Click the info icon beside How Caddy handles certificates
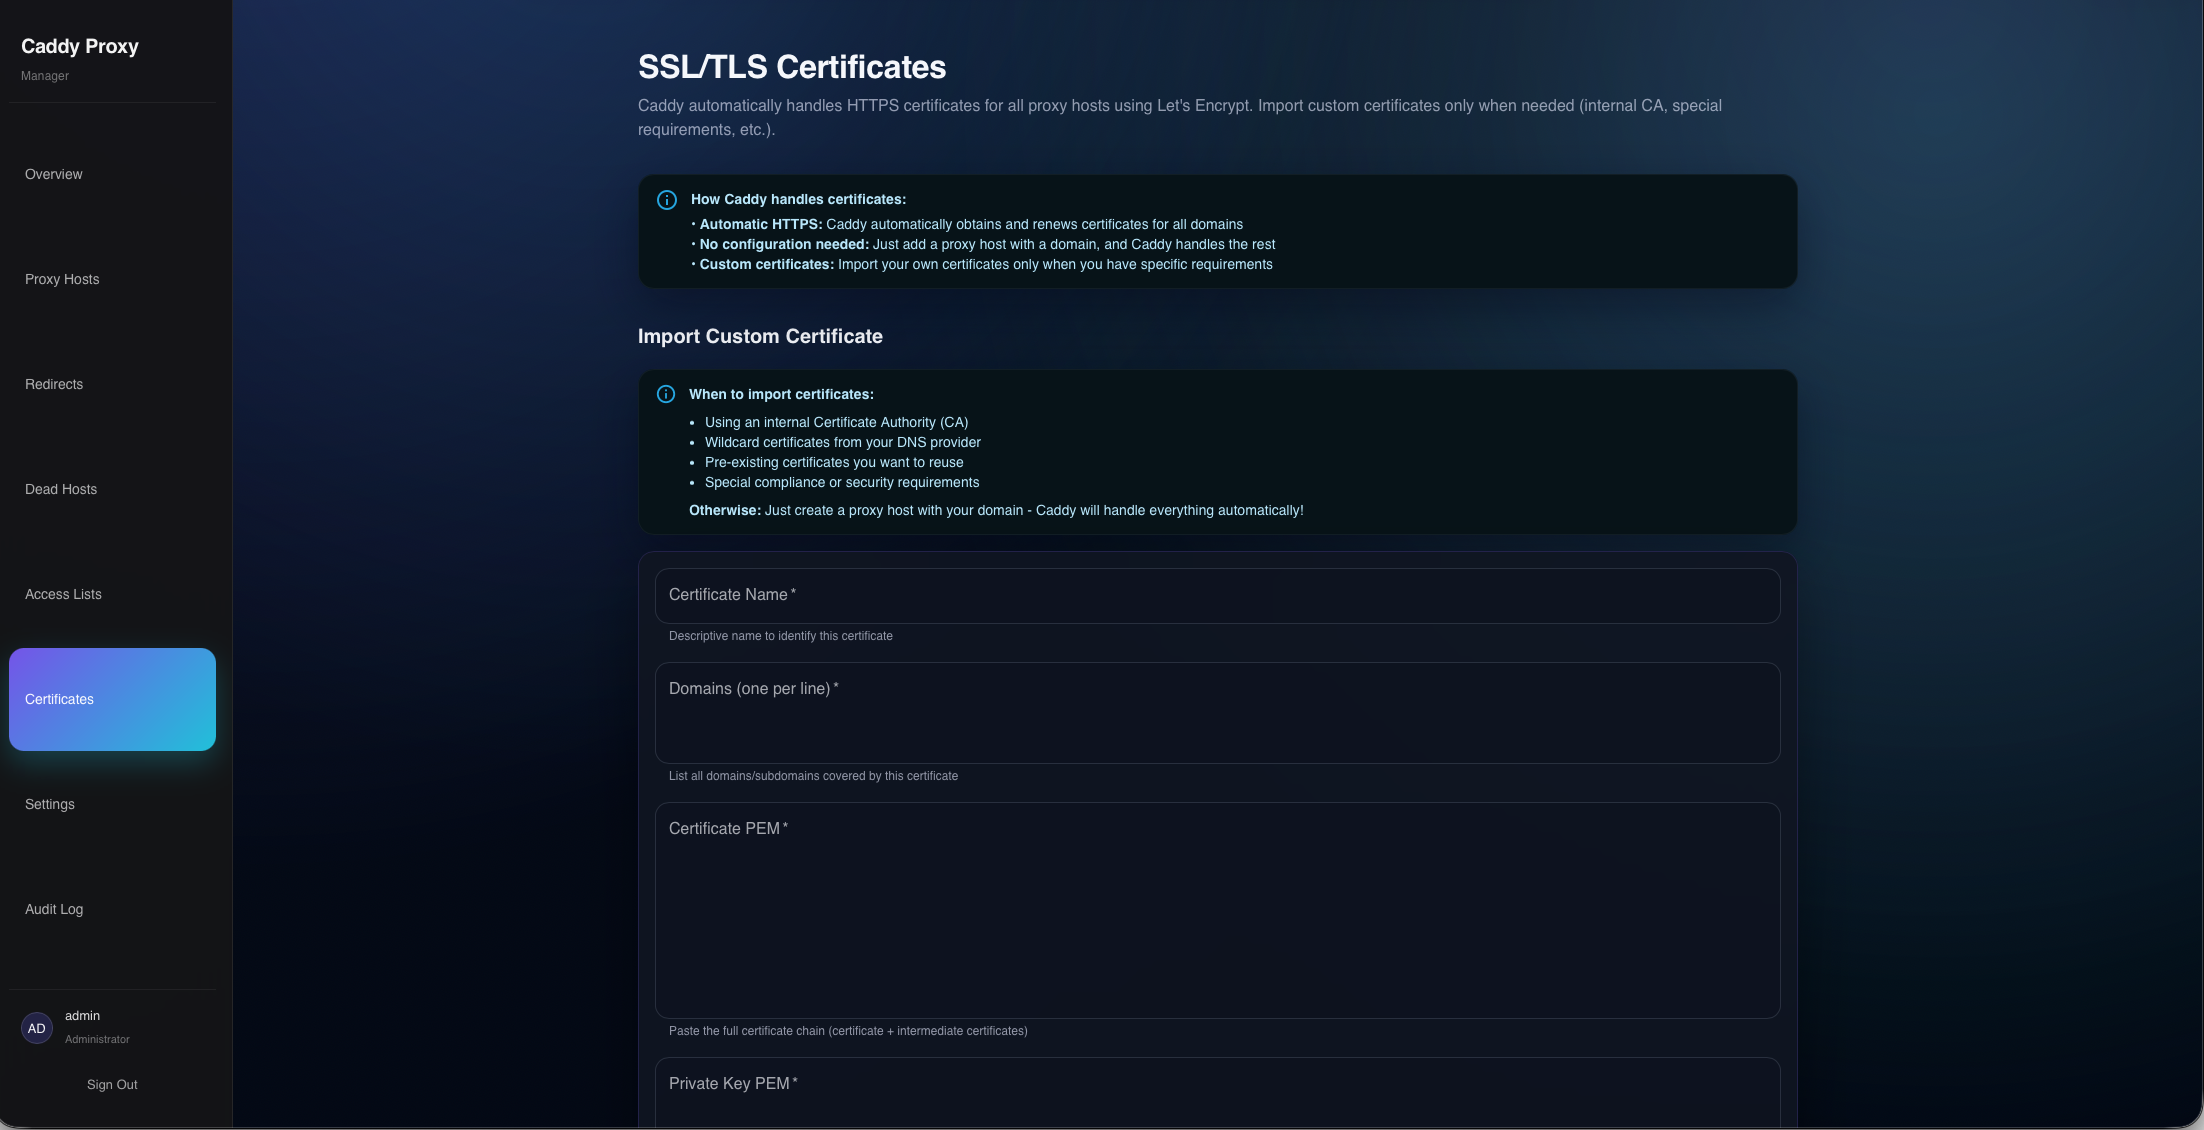Viewport: 2204px width, 1130px height. point(666,199)
